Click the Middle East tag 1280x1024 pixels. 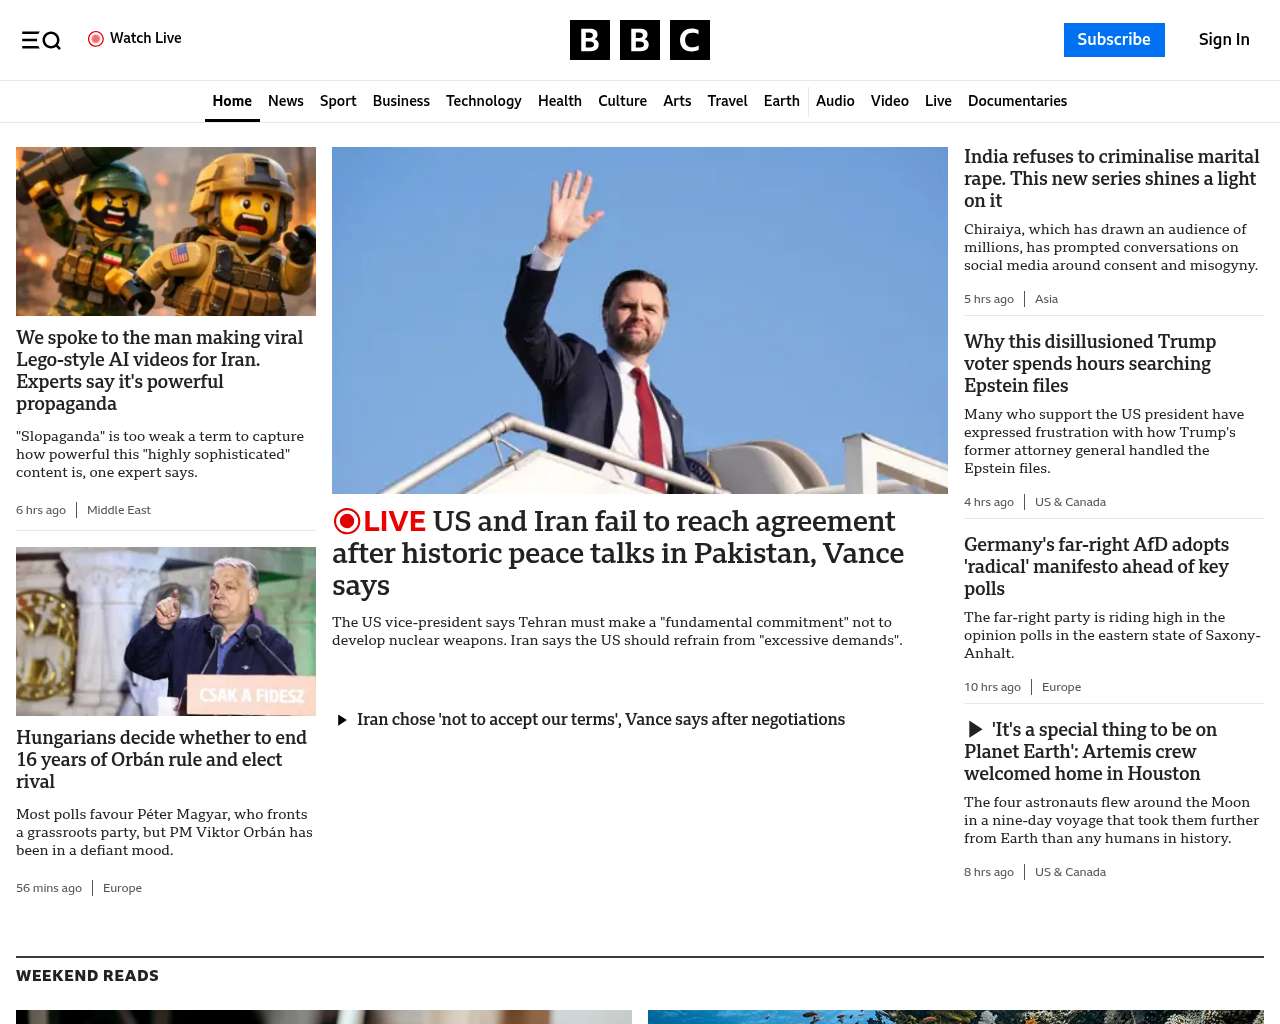click(x=119, y=510)
